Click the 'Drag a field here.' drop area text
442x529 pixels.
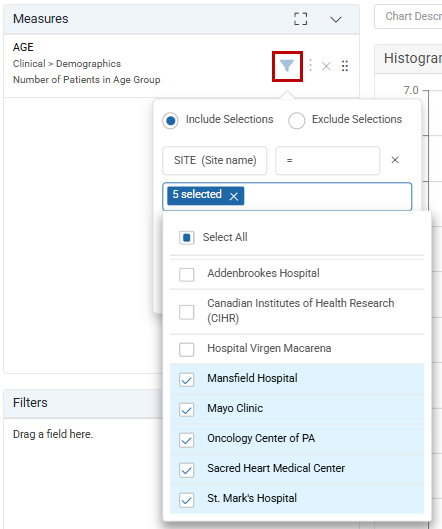53,434
